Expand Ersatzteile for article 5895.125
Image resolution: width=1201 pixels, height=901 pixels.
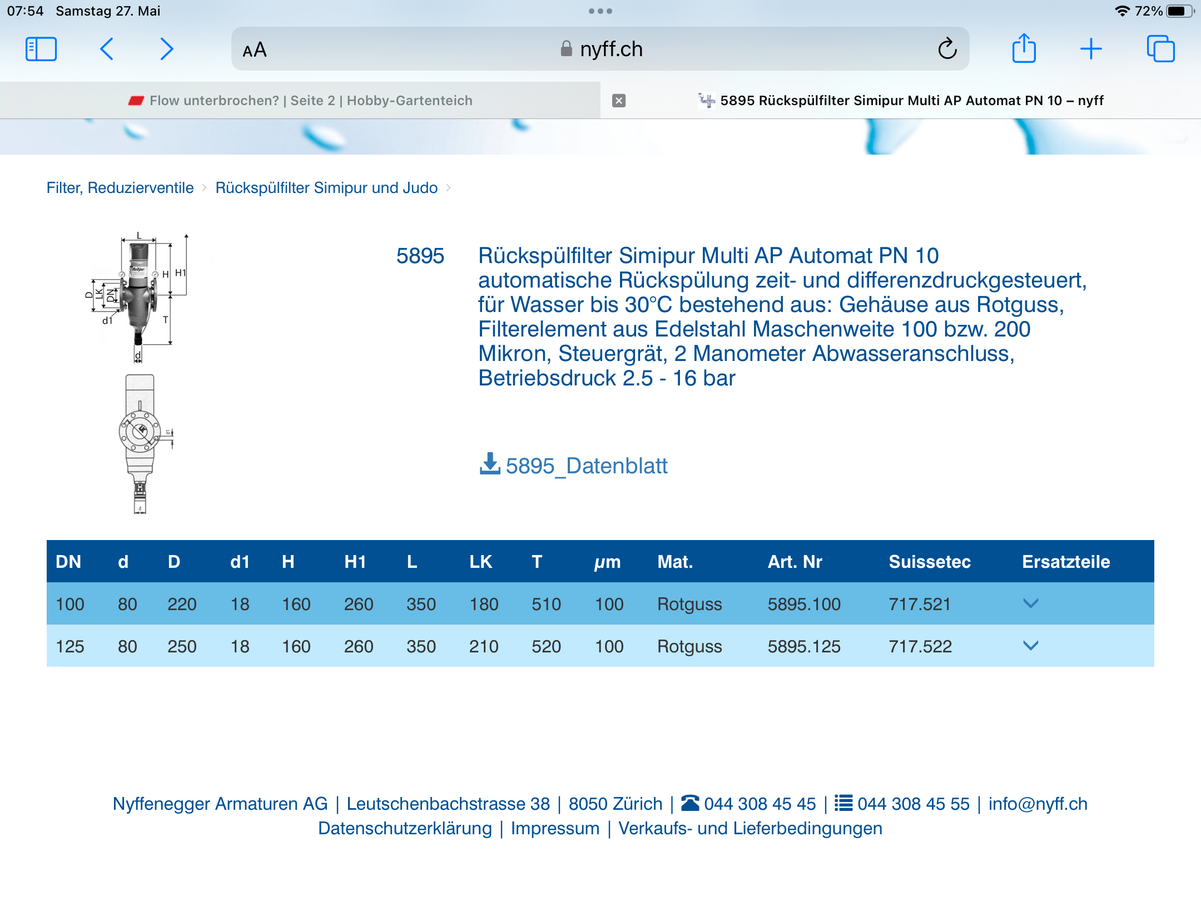click(1031, 645)
